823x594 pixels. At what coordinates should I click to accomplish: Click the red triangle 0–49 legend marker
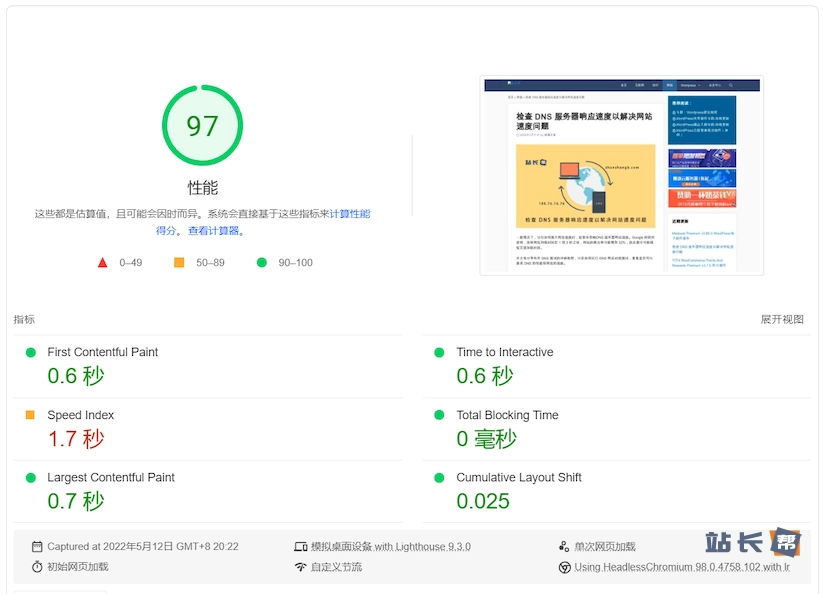102,262
